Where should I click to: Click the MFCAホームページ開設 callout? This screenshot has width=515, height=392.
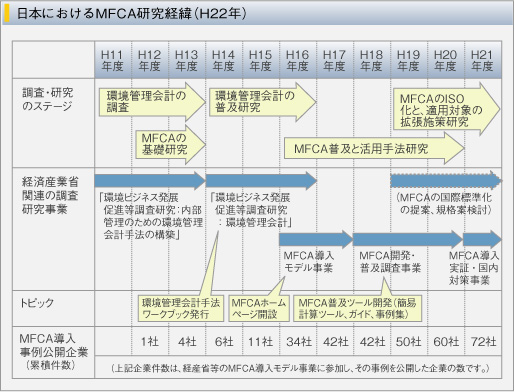(x=259, y=308)
